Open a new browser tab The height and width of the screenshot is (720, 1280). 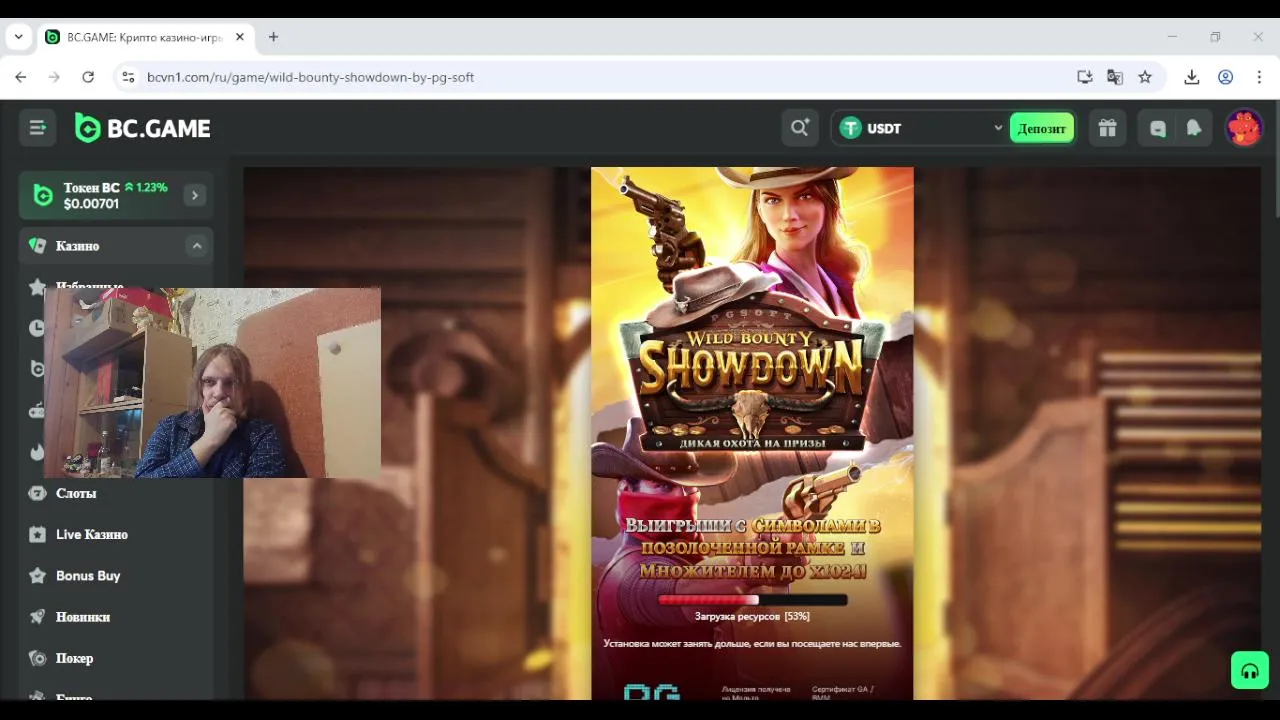[273, 37]
